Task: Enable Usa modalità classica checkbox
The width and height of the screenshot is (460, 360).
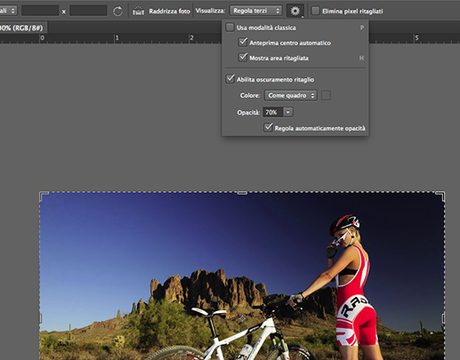Action: [x=230, y=27]
